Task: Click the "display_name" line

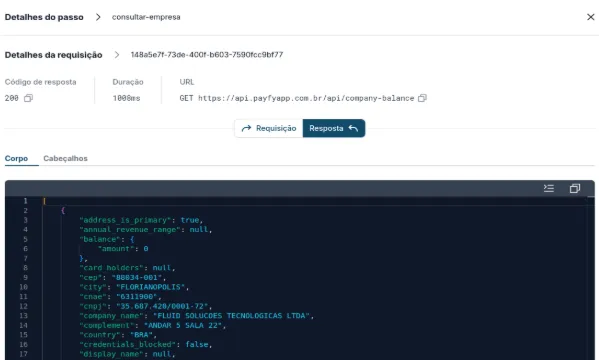Action: click(127, 354)
